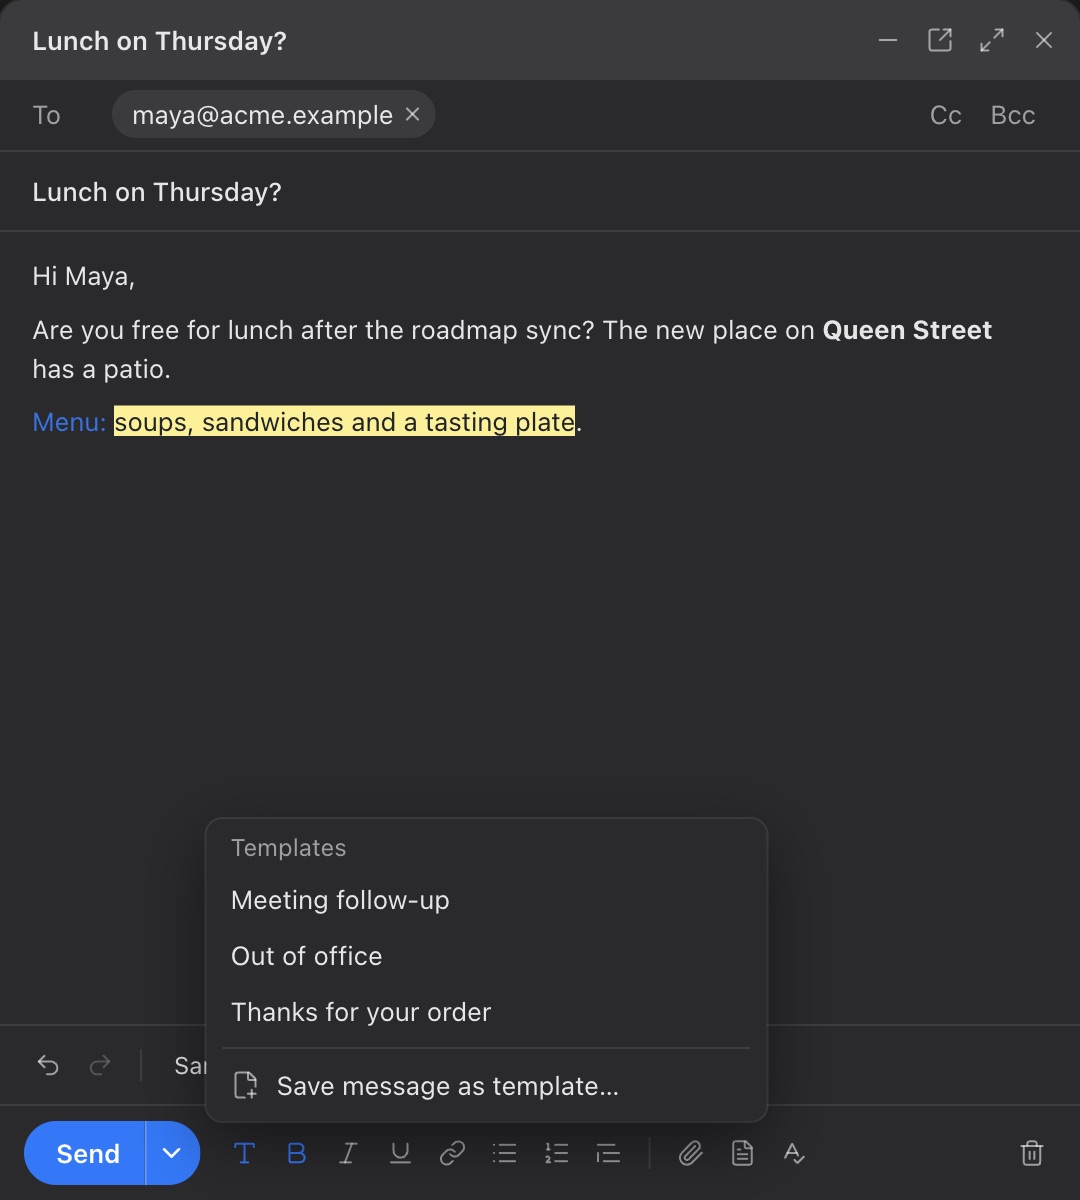Screen dimensions: 1080x1200
Task: Undo the last edit
Action: [x=48, y=1065]
